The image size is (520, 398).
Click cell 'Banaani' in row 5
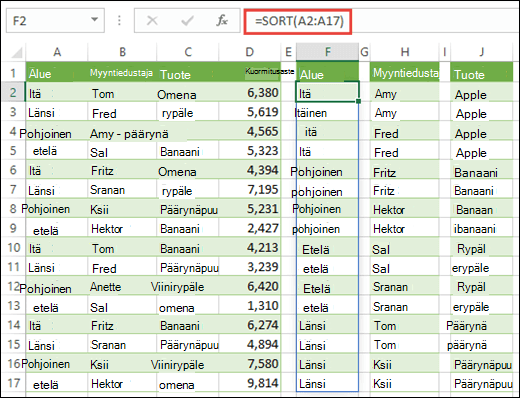[188, 150]
